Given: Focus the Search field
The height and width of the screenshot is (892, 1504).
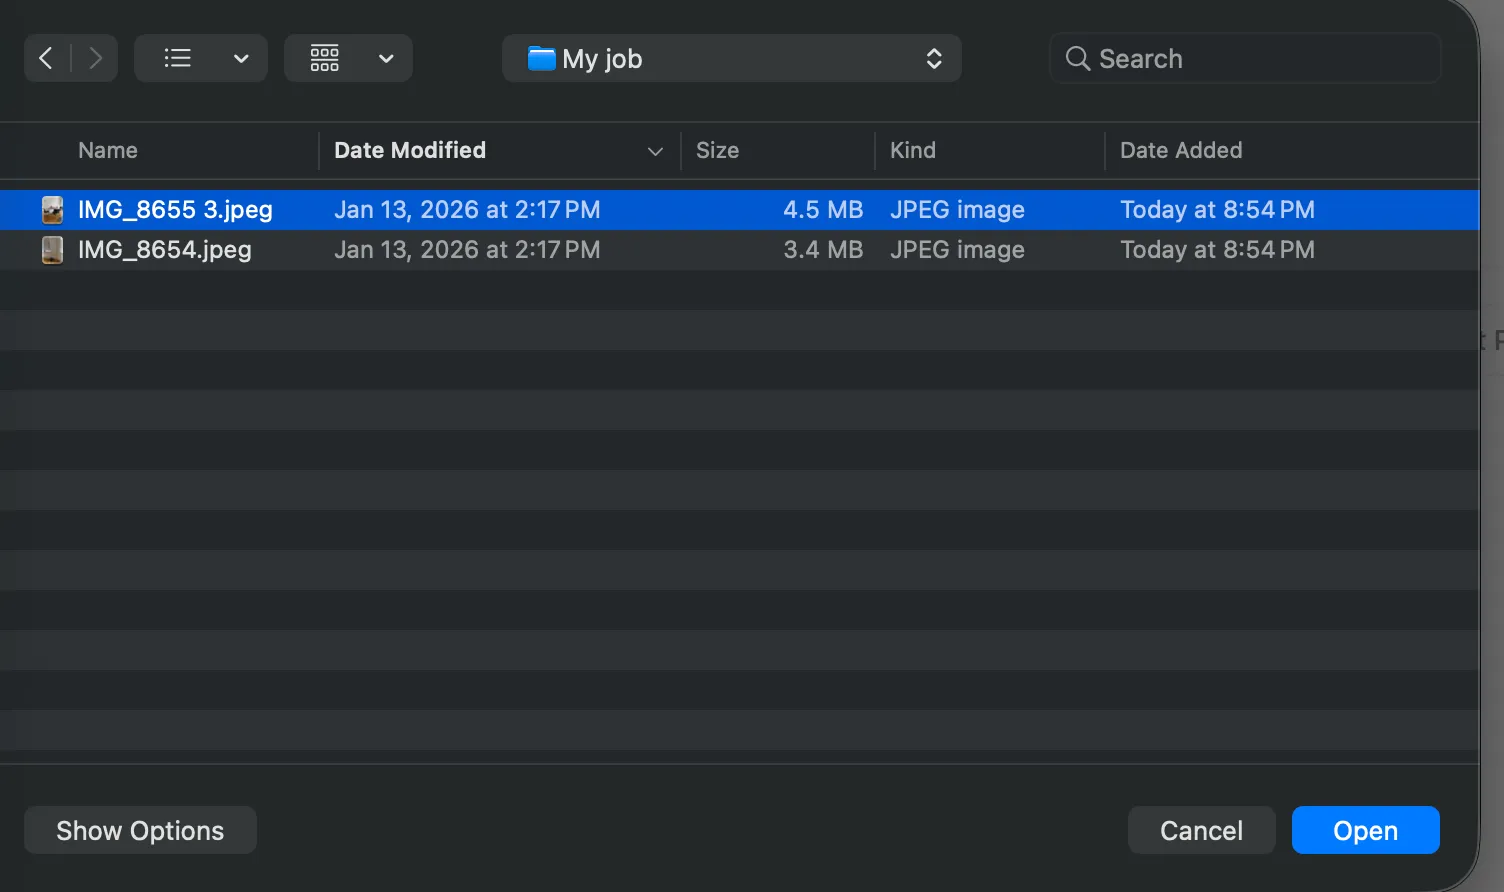Looking at the screenshot, I should click(1245, 58).
